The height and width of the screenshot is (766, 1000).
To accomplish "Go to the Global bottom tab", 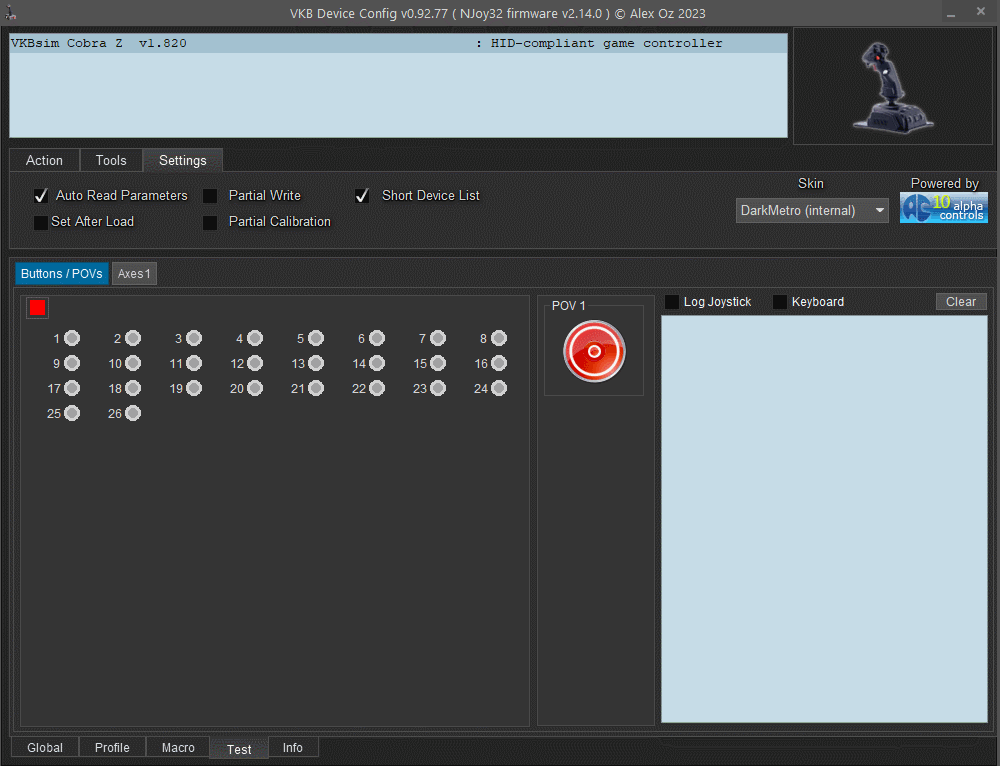I will click(45, 748).
